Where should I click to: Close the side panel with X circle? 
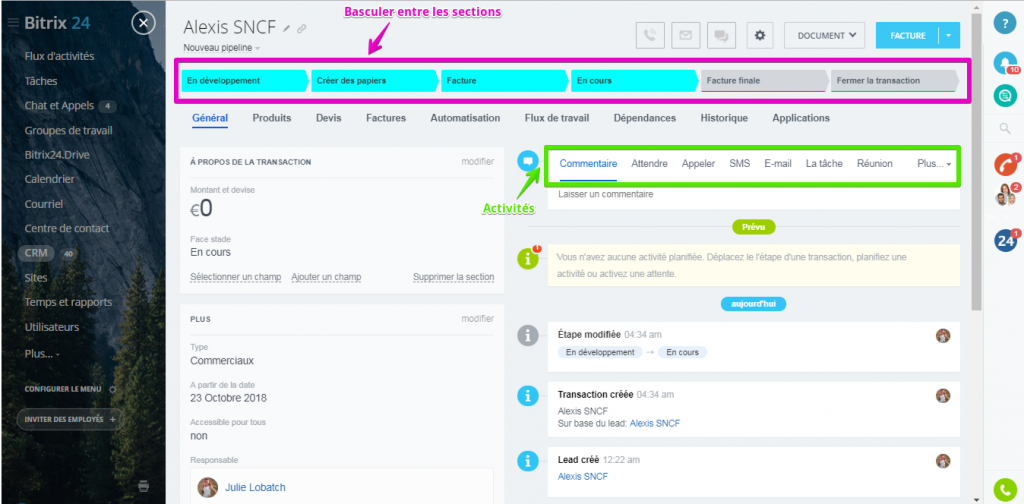point(143,24)
